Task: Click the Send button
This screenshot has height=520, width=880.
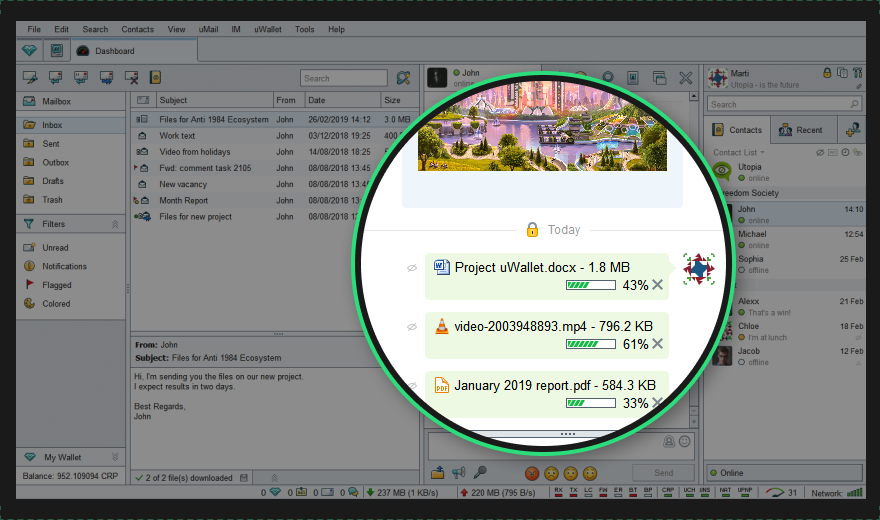Action: click(663, 473)
